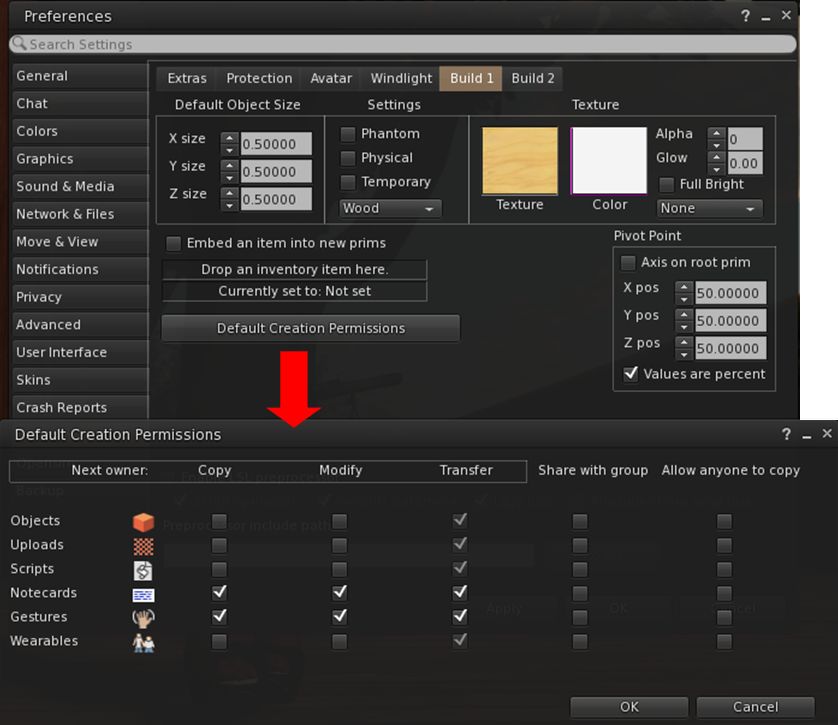
Task: Click the Scripts icon
Action: [144, 569]
